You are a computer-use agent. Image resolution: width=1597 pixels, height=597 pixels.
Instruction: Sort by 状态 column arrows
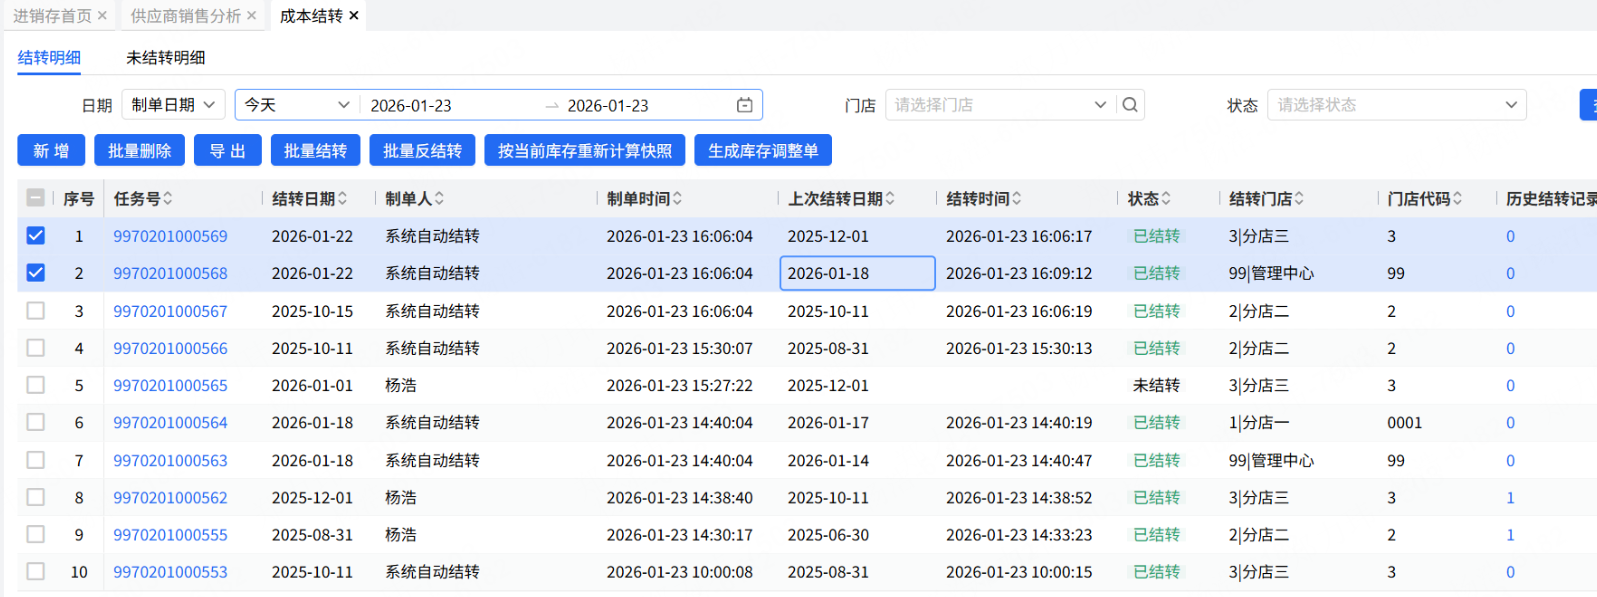(1166, 199)
